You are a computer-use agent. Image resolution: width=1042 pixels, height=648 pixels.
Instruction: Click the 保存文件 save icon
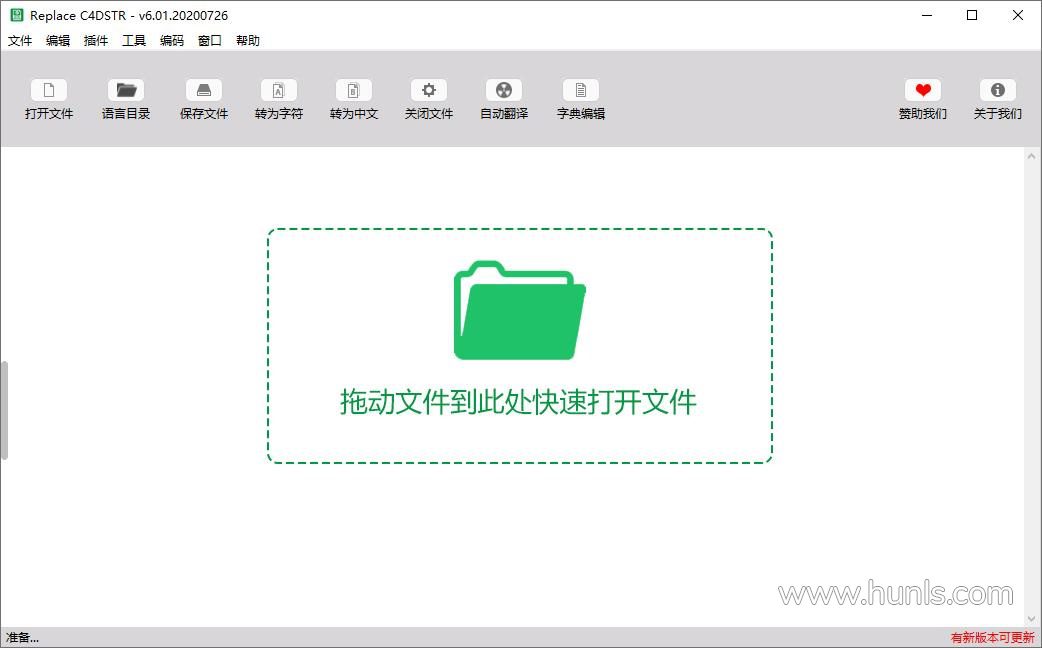point(204,90)
